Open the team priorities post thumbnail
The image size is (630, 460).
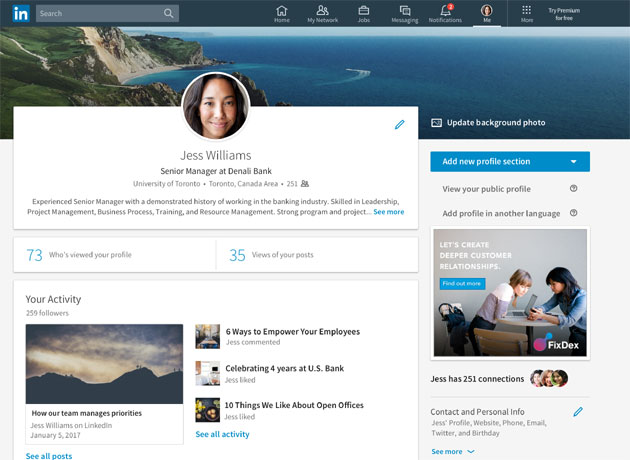[104, 363]
